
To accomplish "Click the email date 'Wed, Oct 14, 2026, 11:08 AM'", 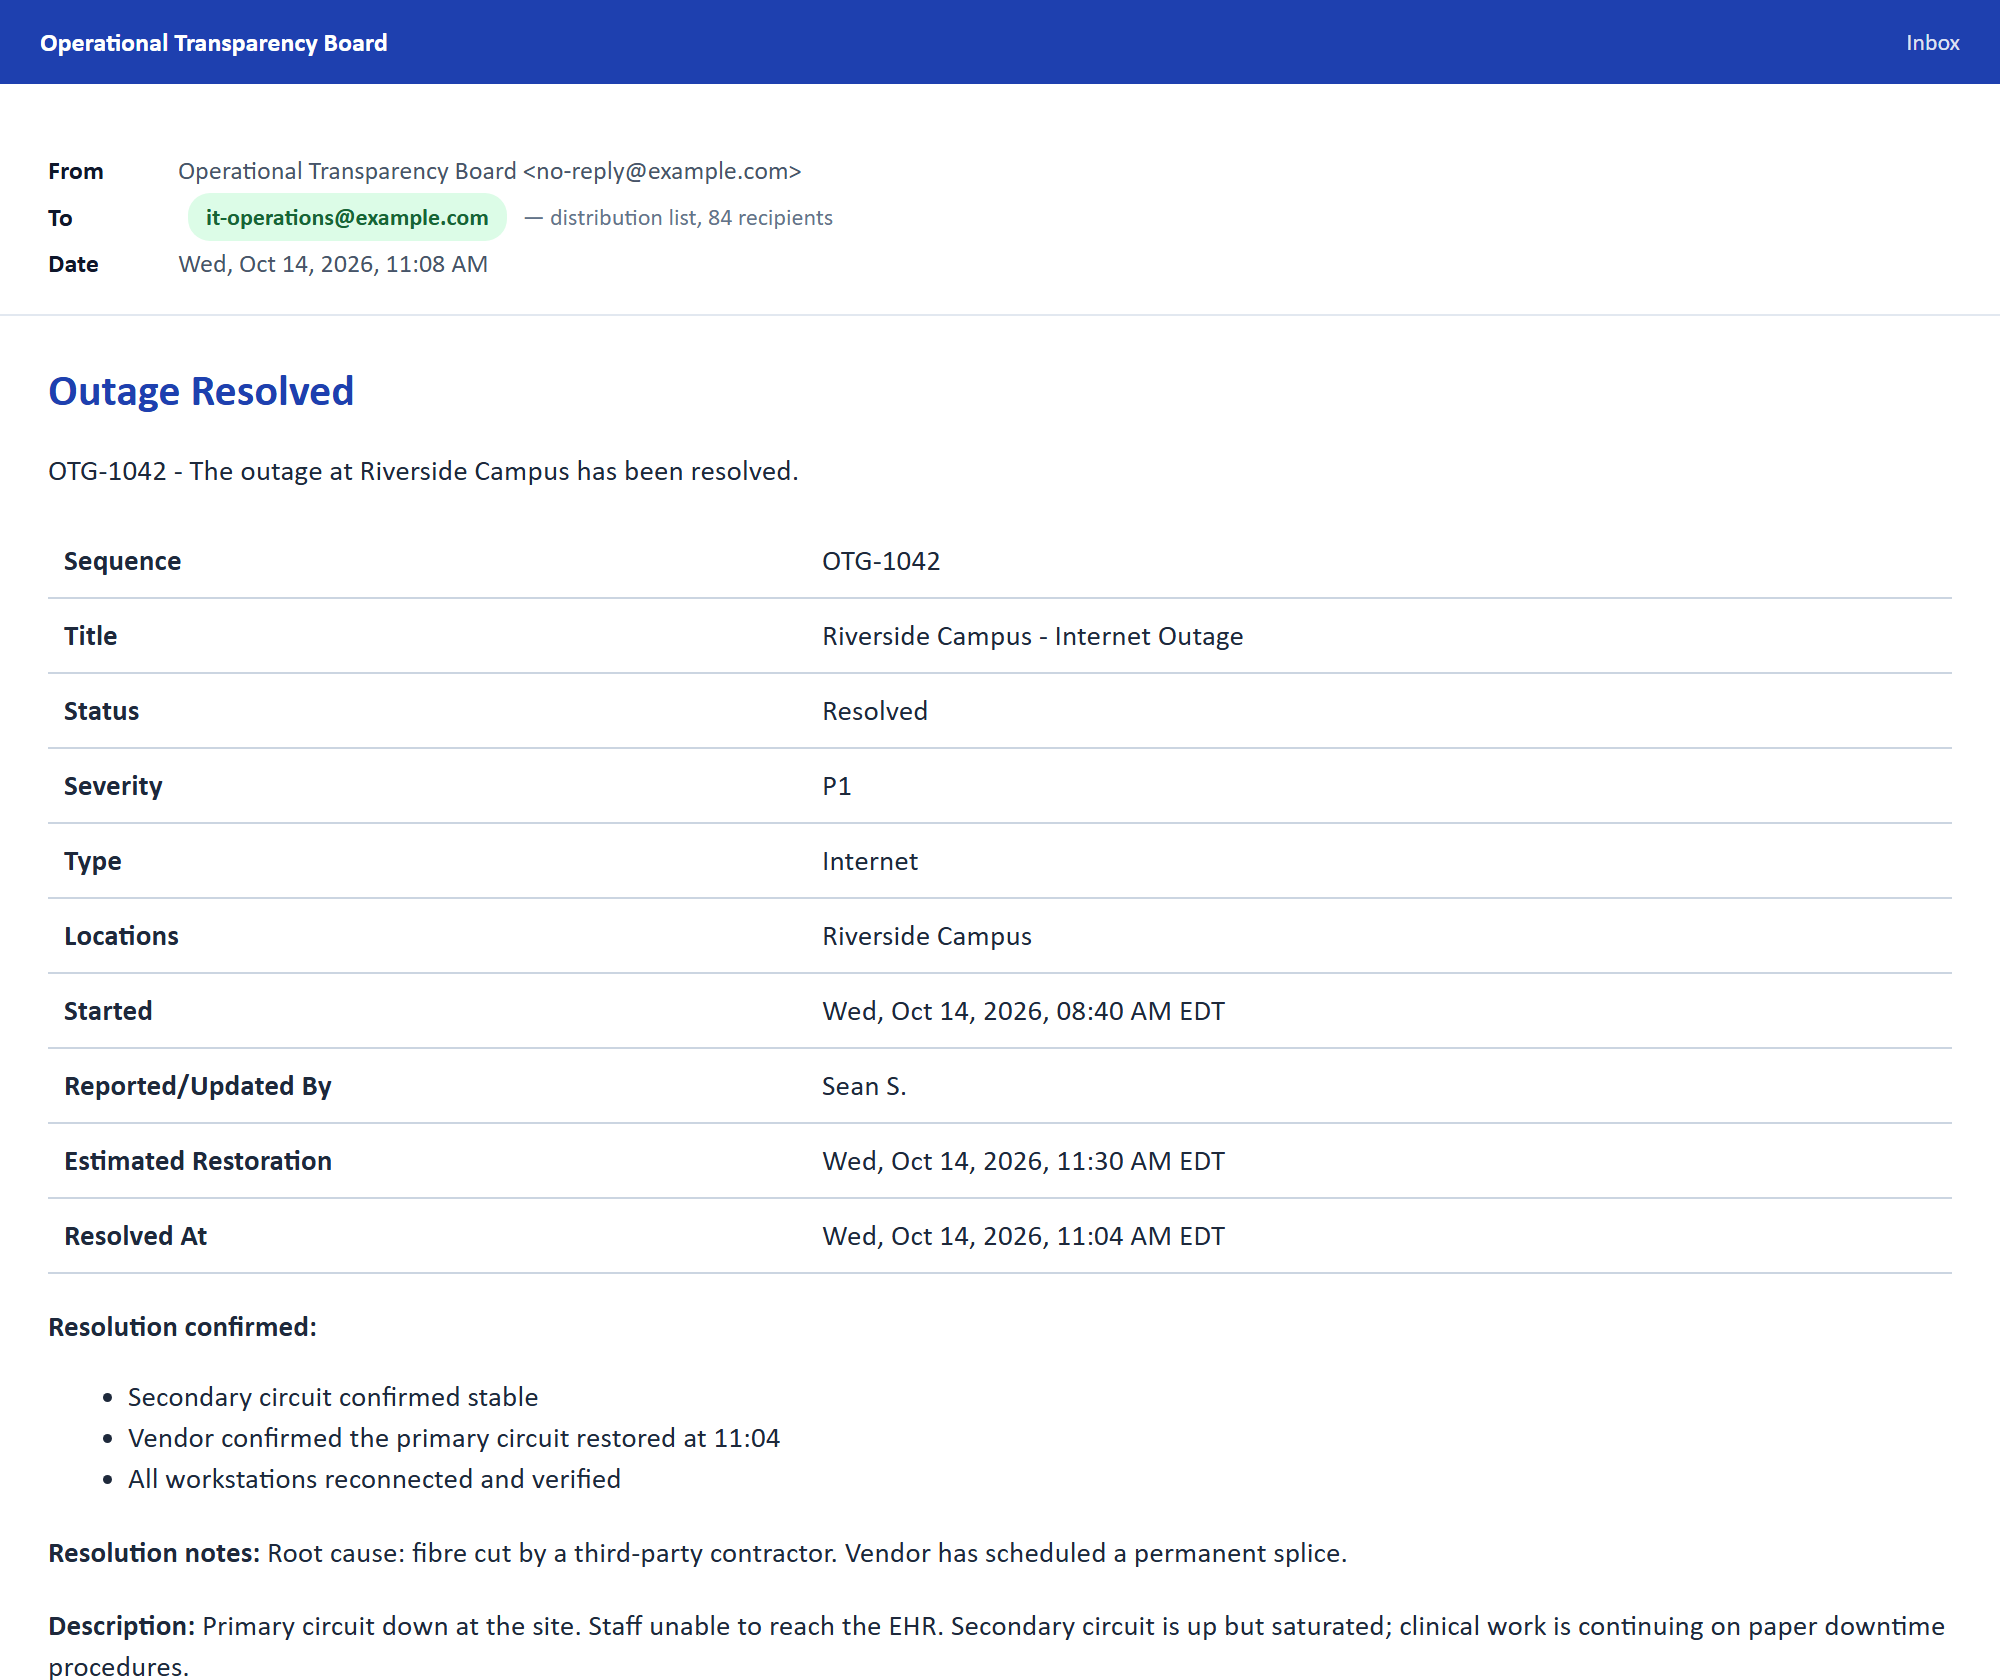I will [333, 264].
